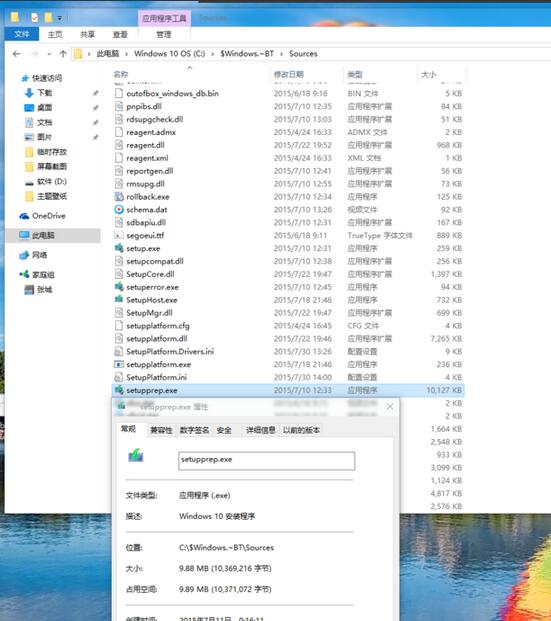Click the SetupHost.exe file icon
Image resolution: width=551 pixels, height=621 pixels.
tap(118, 300)
